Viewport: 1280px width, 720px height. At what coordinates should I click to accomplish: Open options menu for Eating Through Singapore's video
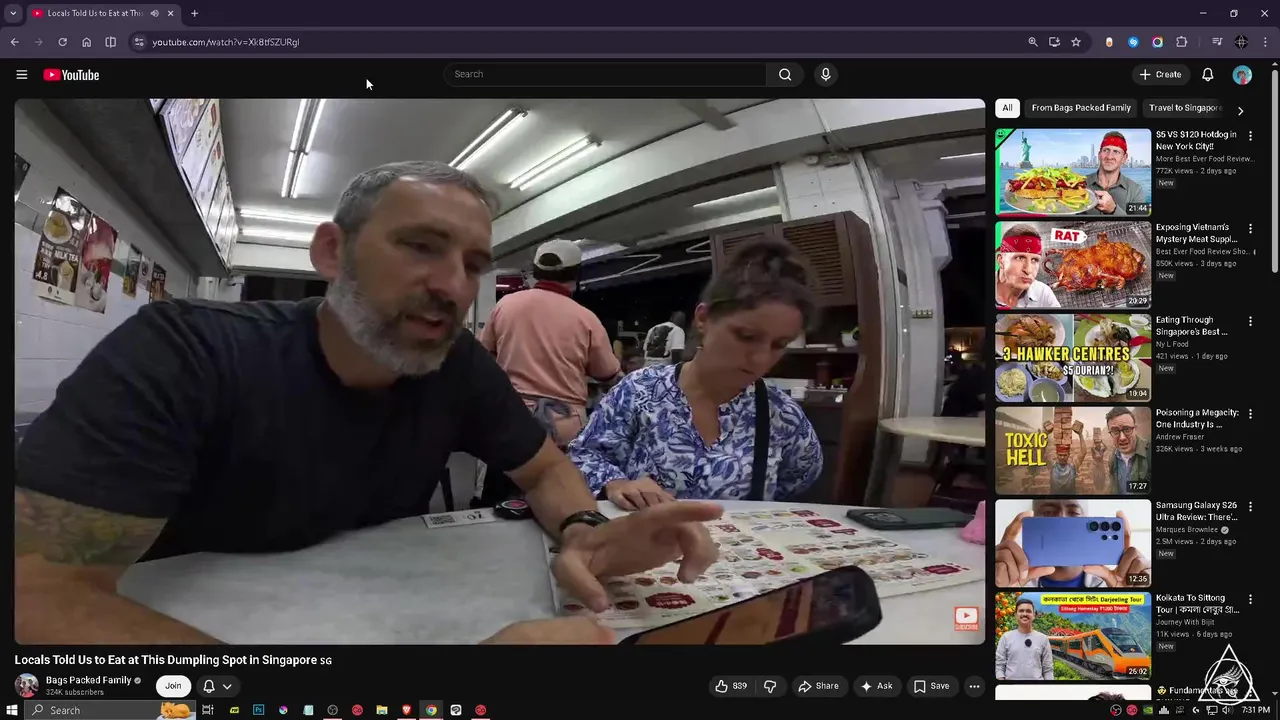point(1250,322)
